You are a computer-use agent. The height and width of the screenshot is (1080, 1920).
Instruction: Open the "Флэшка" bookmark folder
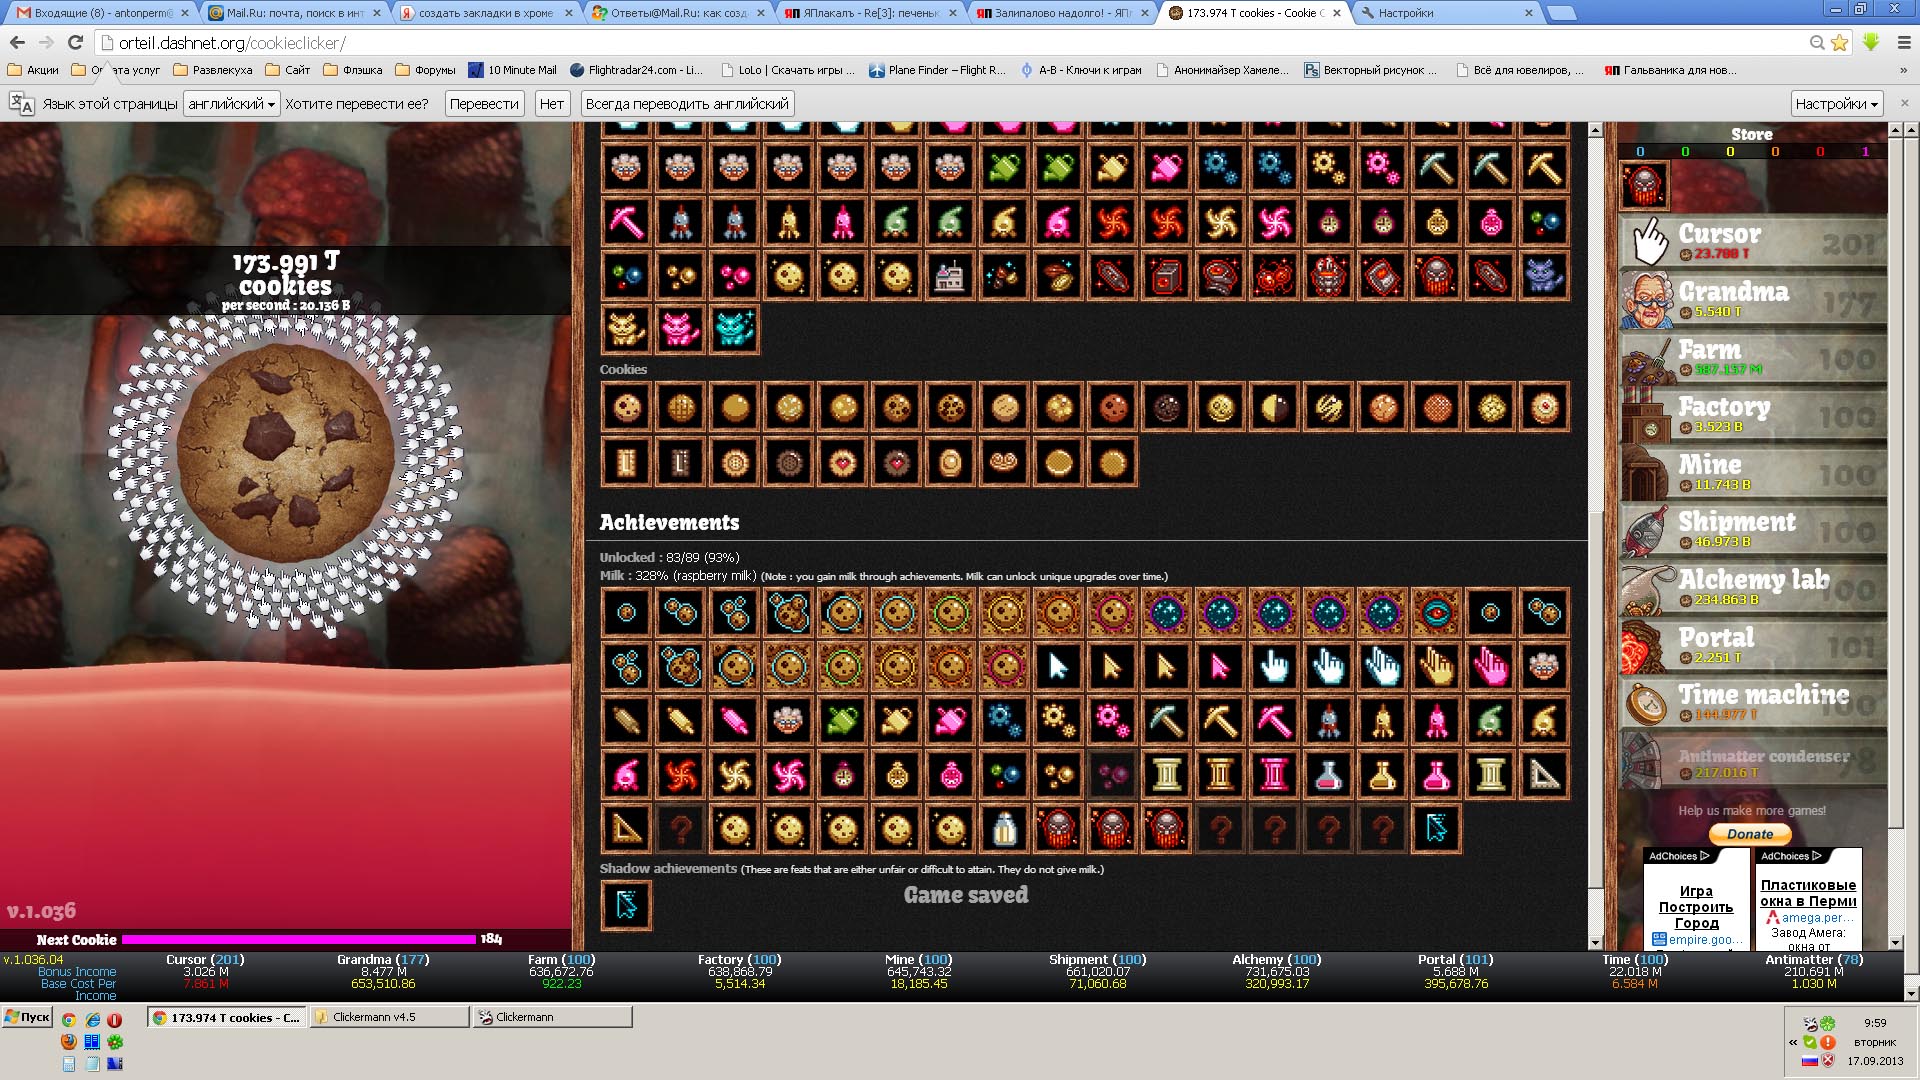(x=353, y=70)
